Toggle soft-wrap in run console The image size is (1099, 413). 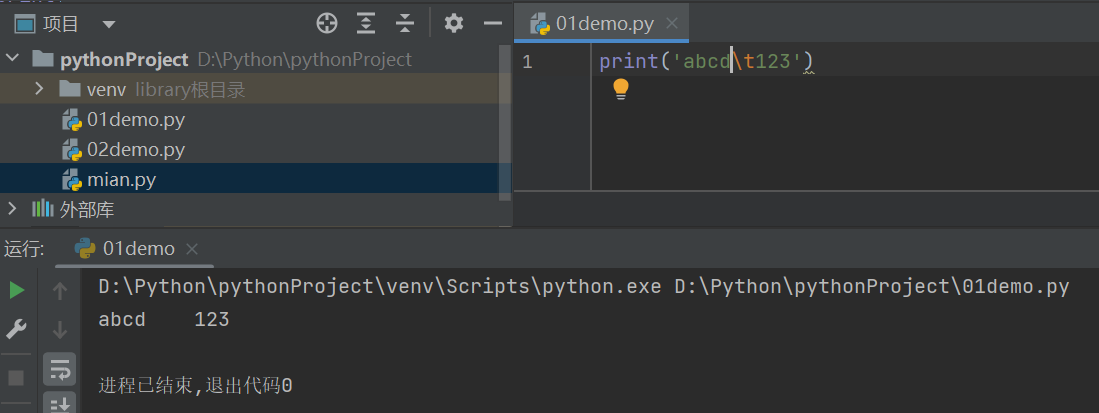pyautogui.click(x=59, y=368)
